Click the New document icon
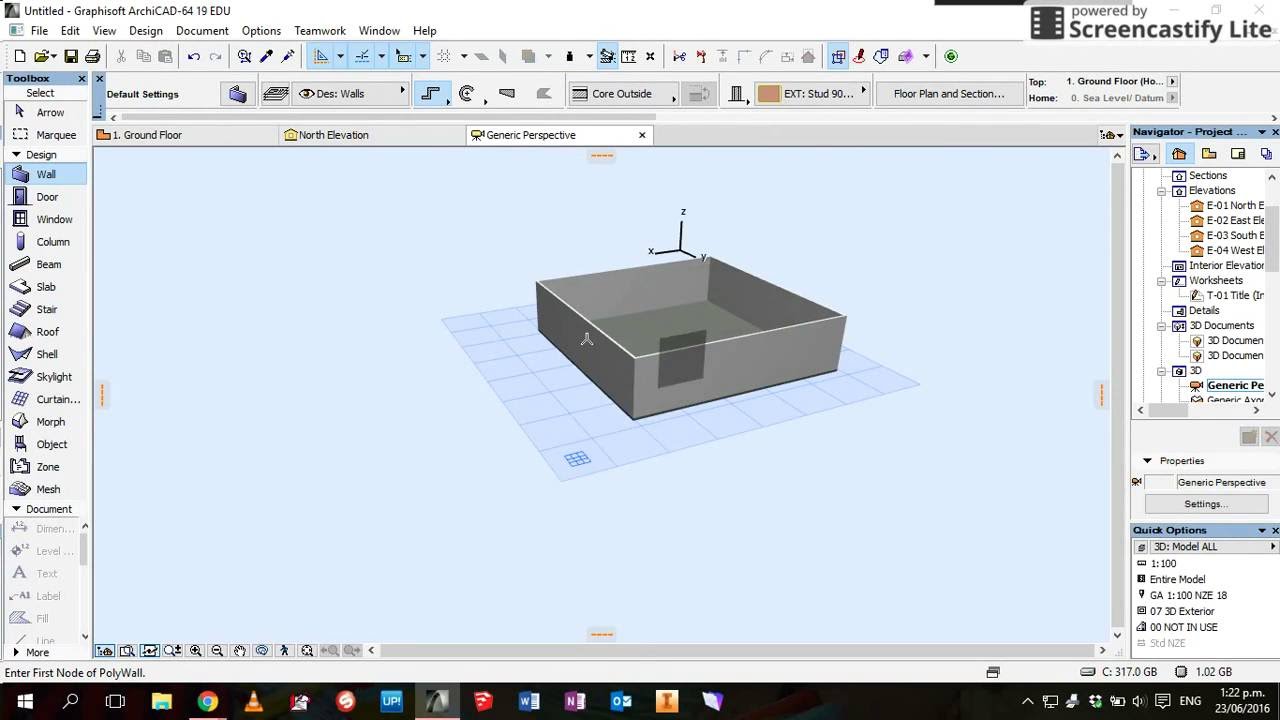 19,56
